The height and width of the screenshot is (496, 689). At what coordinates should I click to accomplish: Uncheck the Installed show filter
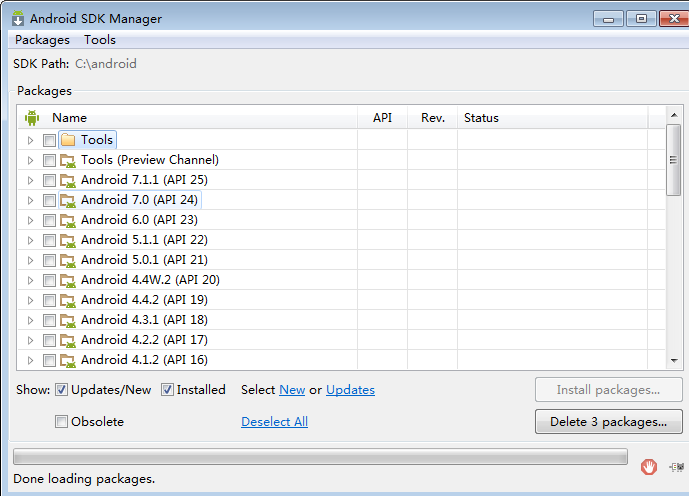click(167, 390)
